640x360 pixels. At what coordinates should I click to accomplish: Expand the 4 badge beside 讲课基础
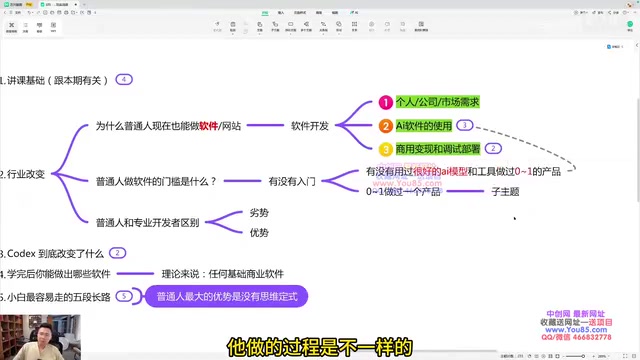(x=124, y=79)
